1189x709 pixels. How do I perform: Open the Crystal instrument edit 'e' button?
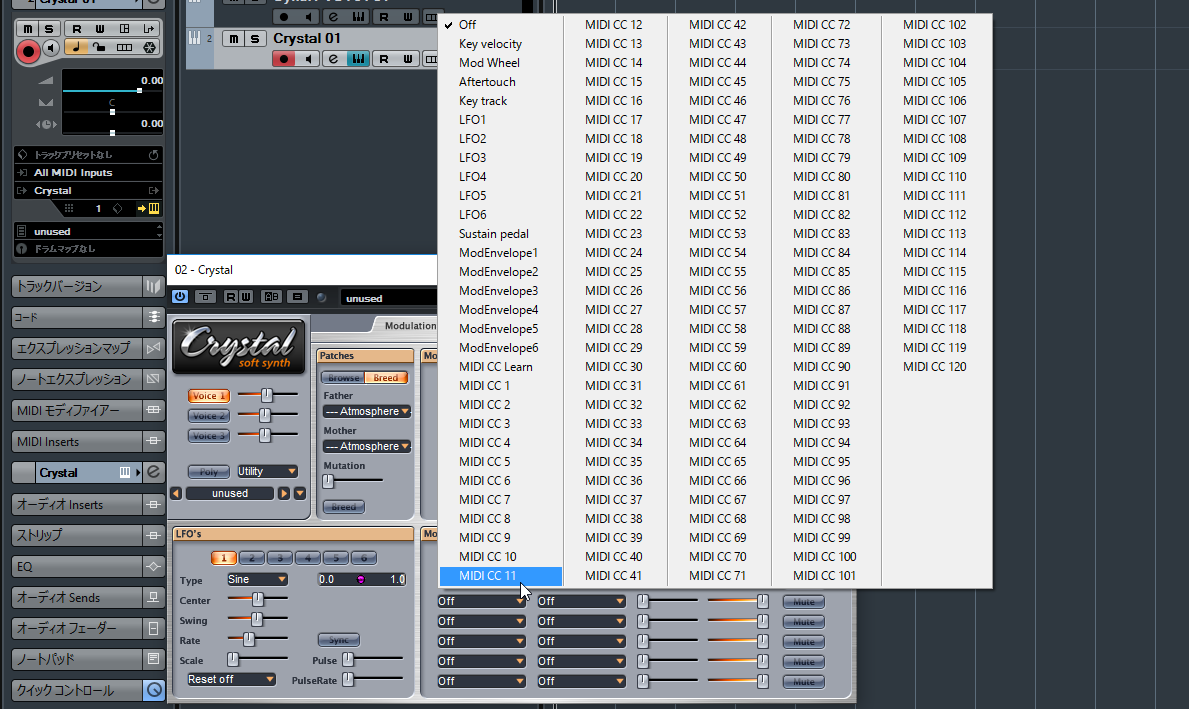coord(154,472)
